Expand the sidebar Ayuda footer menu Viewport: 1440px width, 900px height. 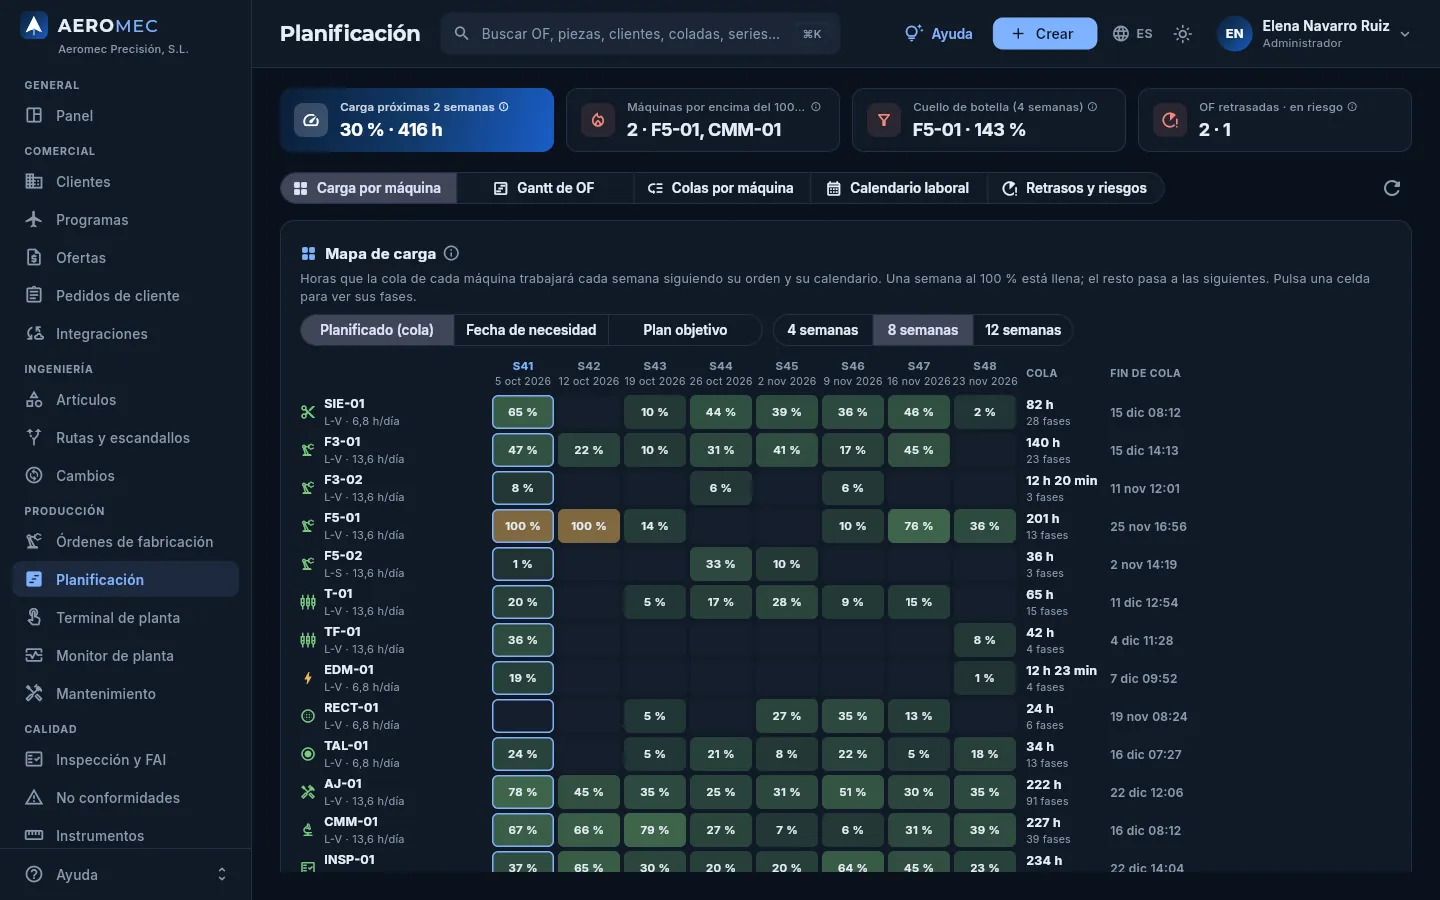(x=125, y=874)
